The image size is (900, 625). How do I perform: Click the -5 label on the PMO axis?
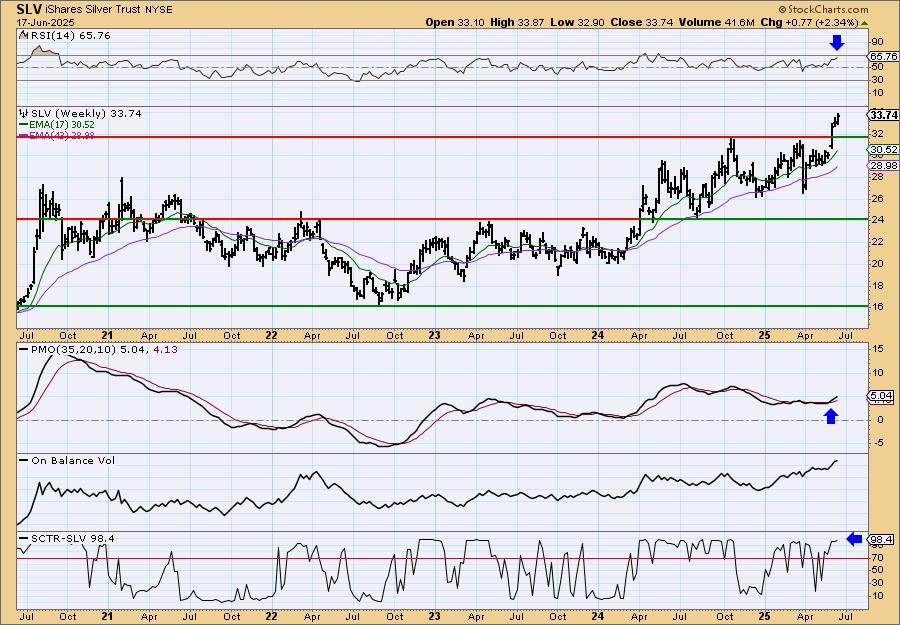pyautogui.click(x=877, y=442)
